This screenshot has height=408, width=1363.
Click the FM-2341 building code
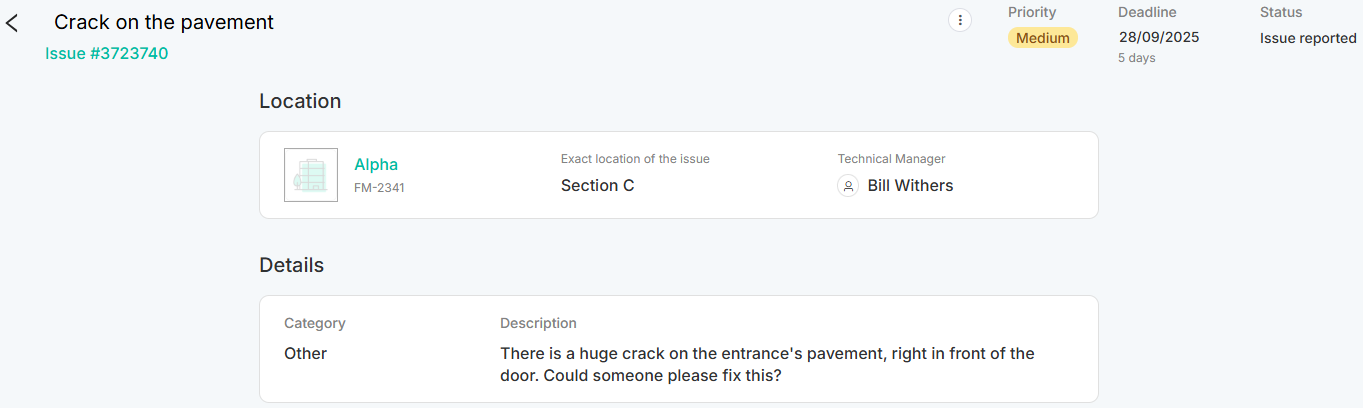(x=379, y=187)
